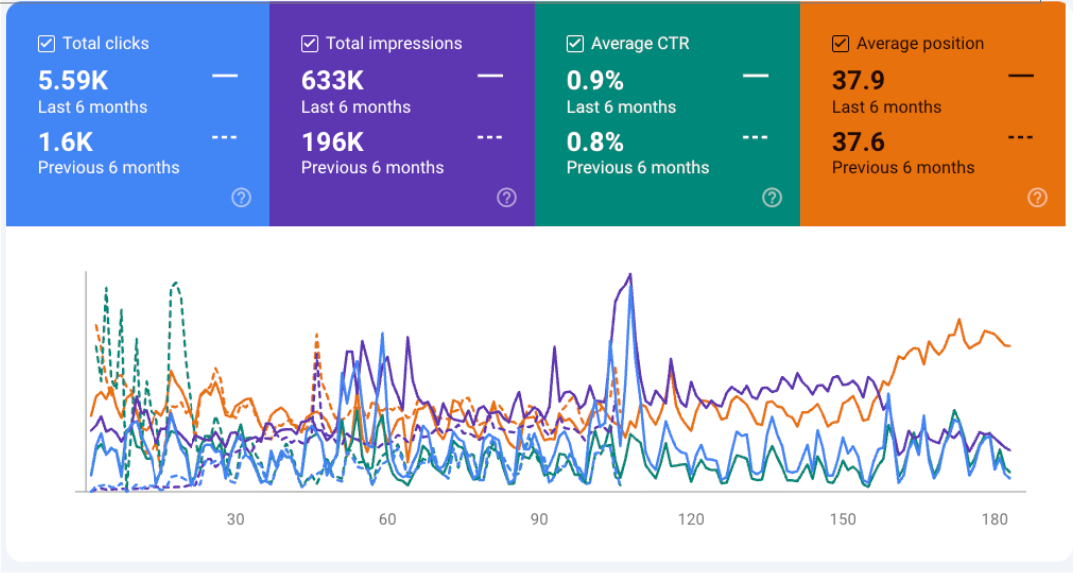The image size is (1079, 579).
Task: Disable the Average CTR checkbox
Action: [575, 43]
